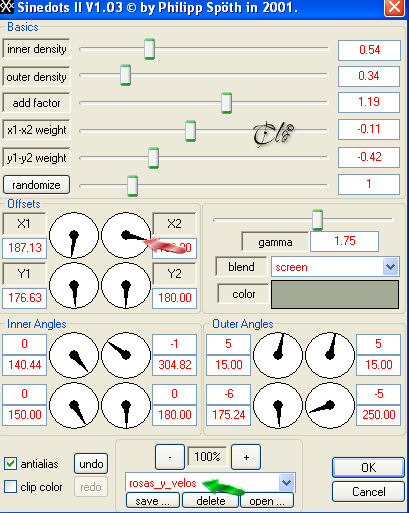Viewport: 409px width, 513px height.
Task: Click the undo button
Action: (91, 463)
